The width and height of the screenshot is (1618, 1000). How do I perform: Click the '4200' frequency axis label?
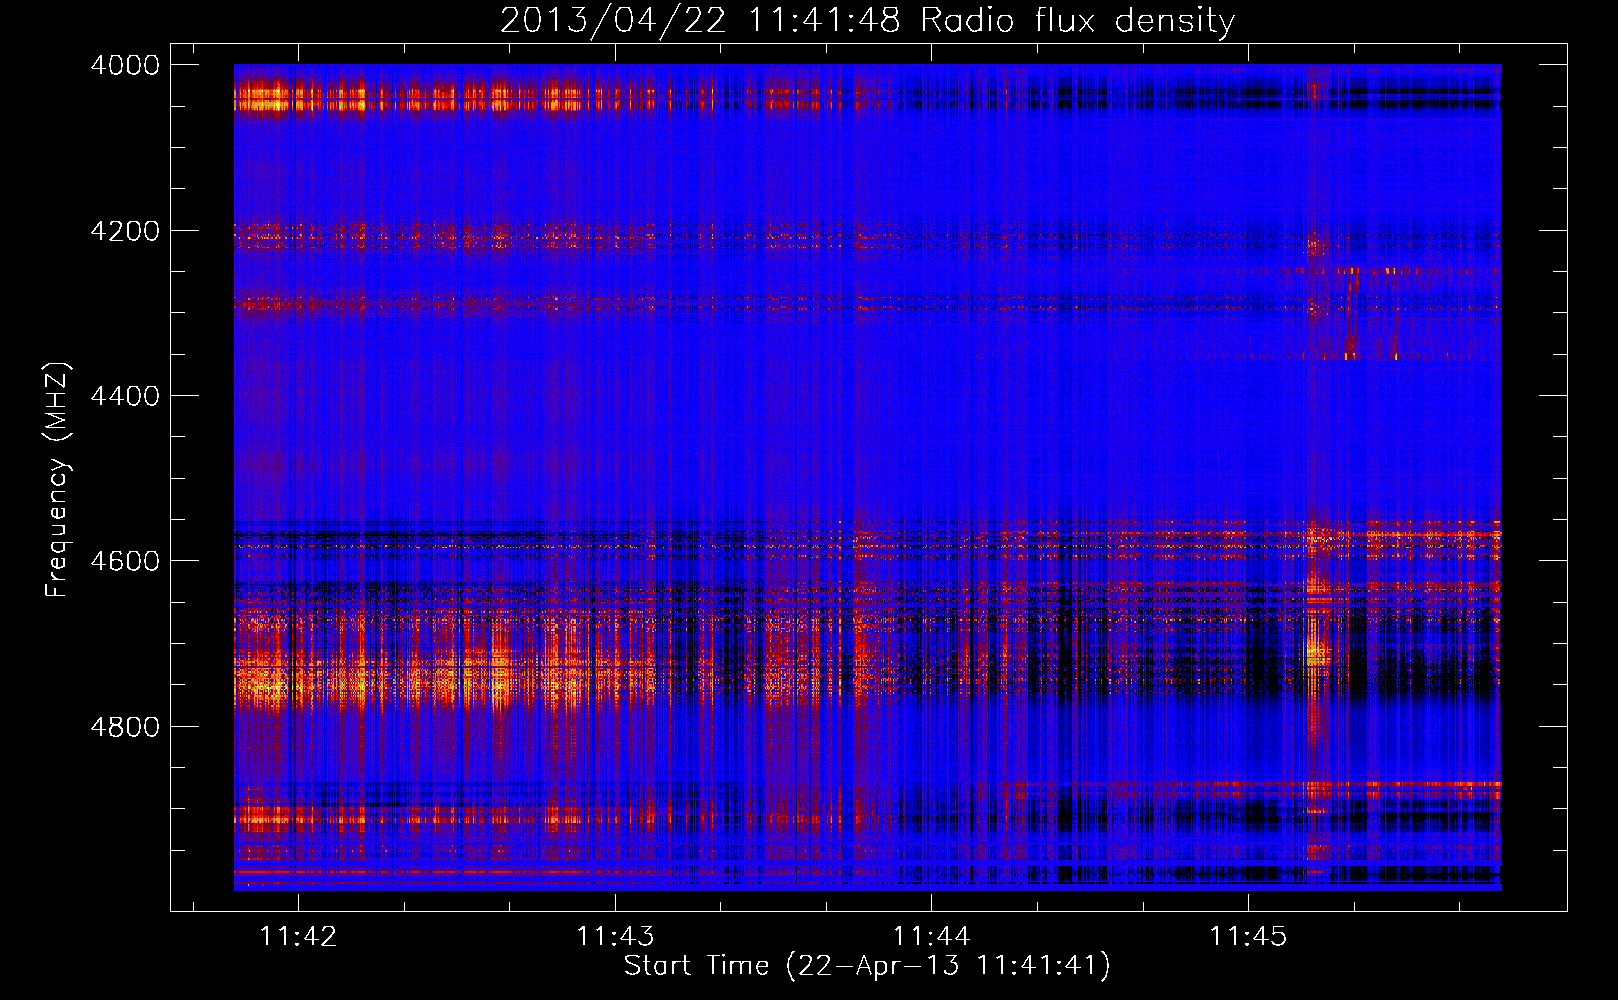pos(125,231)
